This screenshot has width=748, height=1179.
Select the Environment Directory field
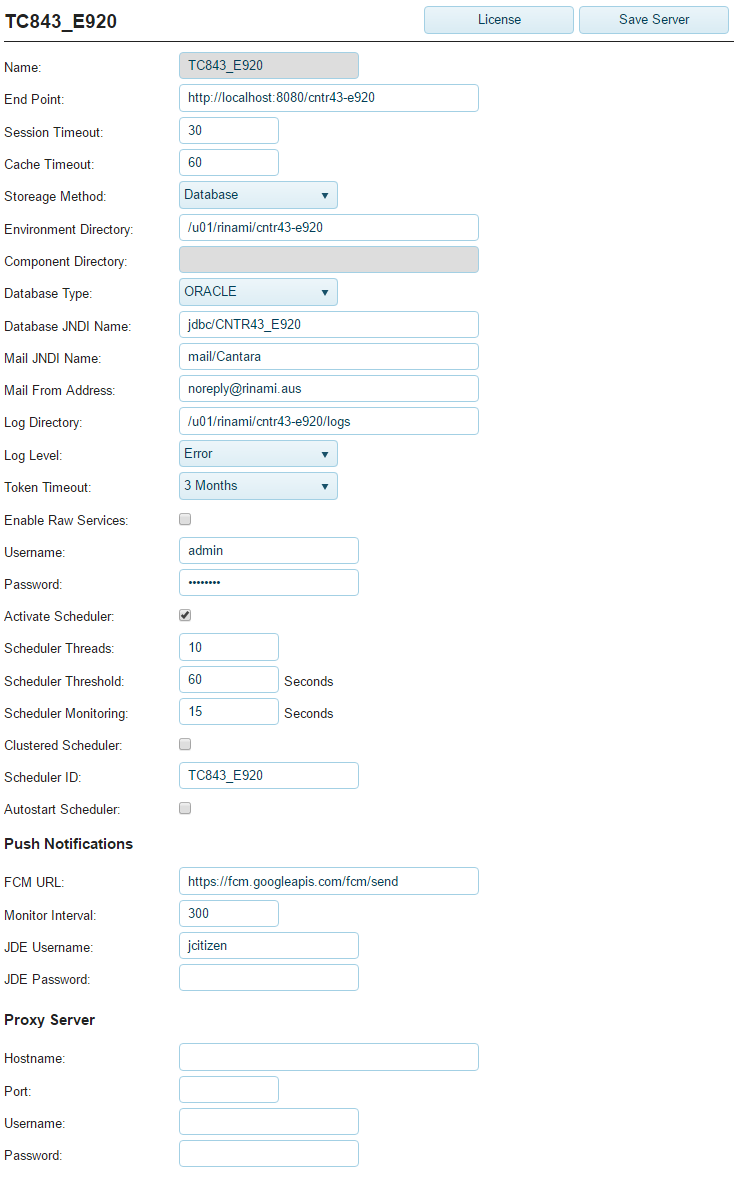328,227
